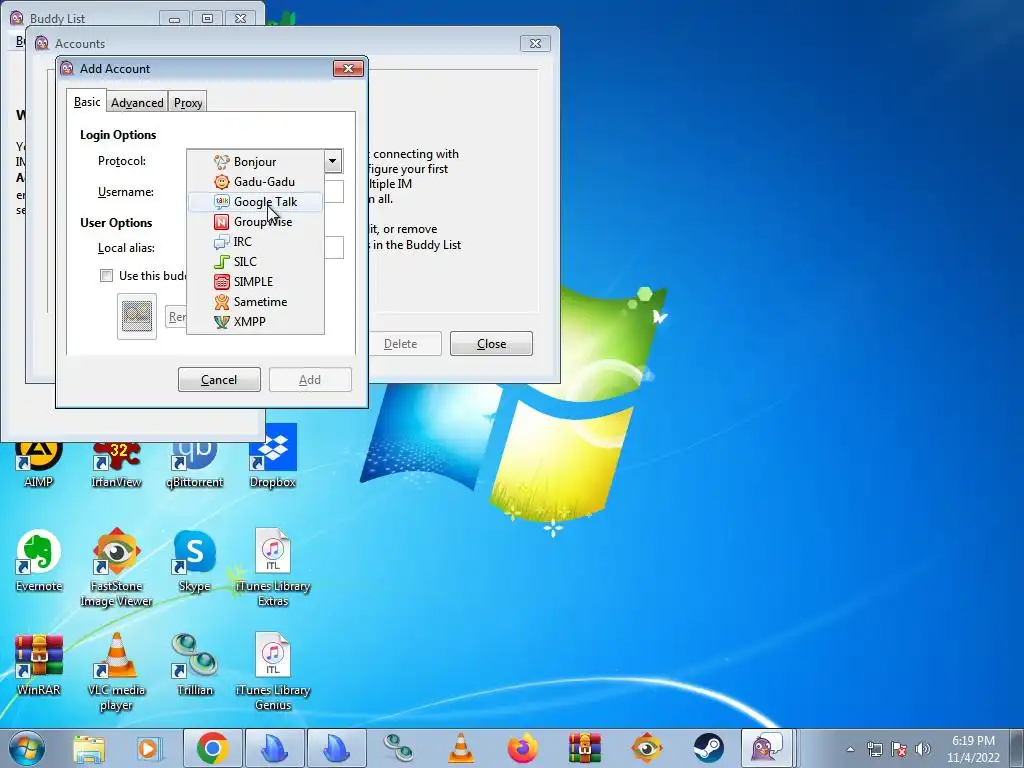This screenshot has height=768, width=1024.
Task: Click the volume speaker tray icon
Action: tap(923, 749)
